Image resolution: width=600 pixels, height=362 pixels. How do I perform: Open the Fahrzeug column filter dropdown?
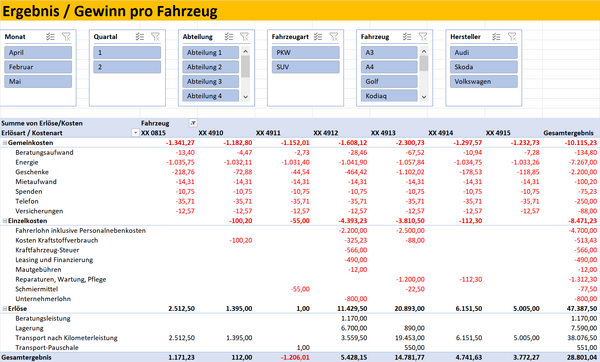coord(193,123)
